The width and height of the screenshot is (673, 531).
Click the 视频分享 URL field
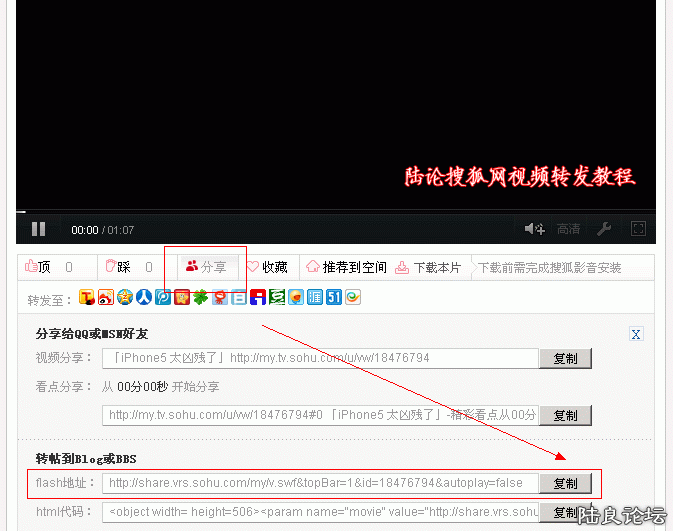point(320,358)
